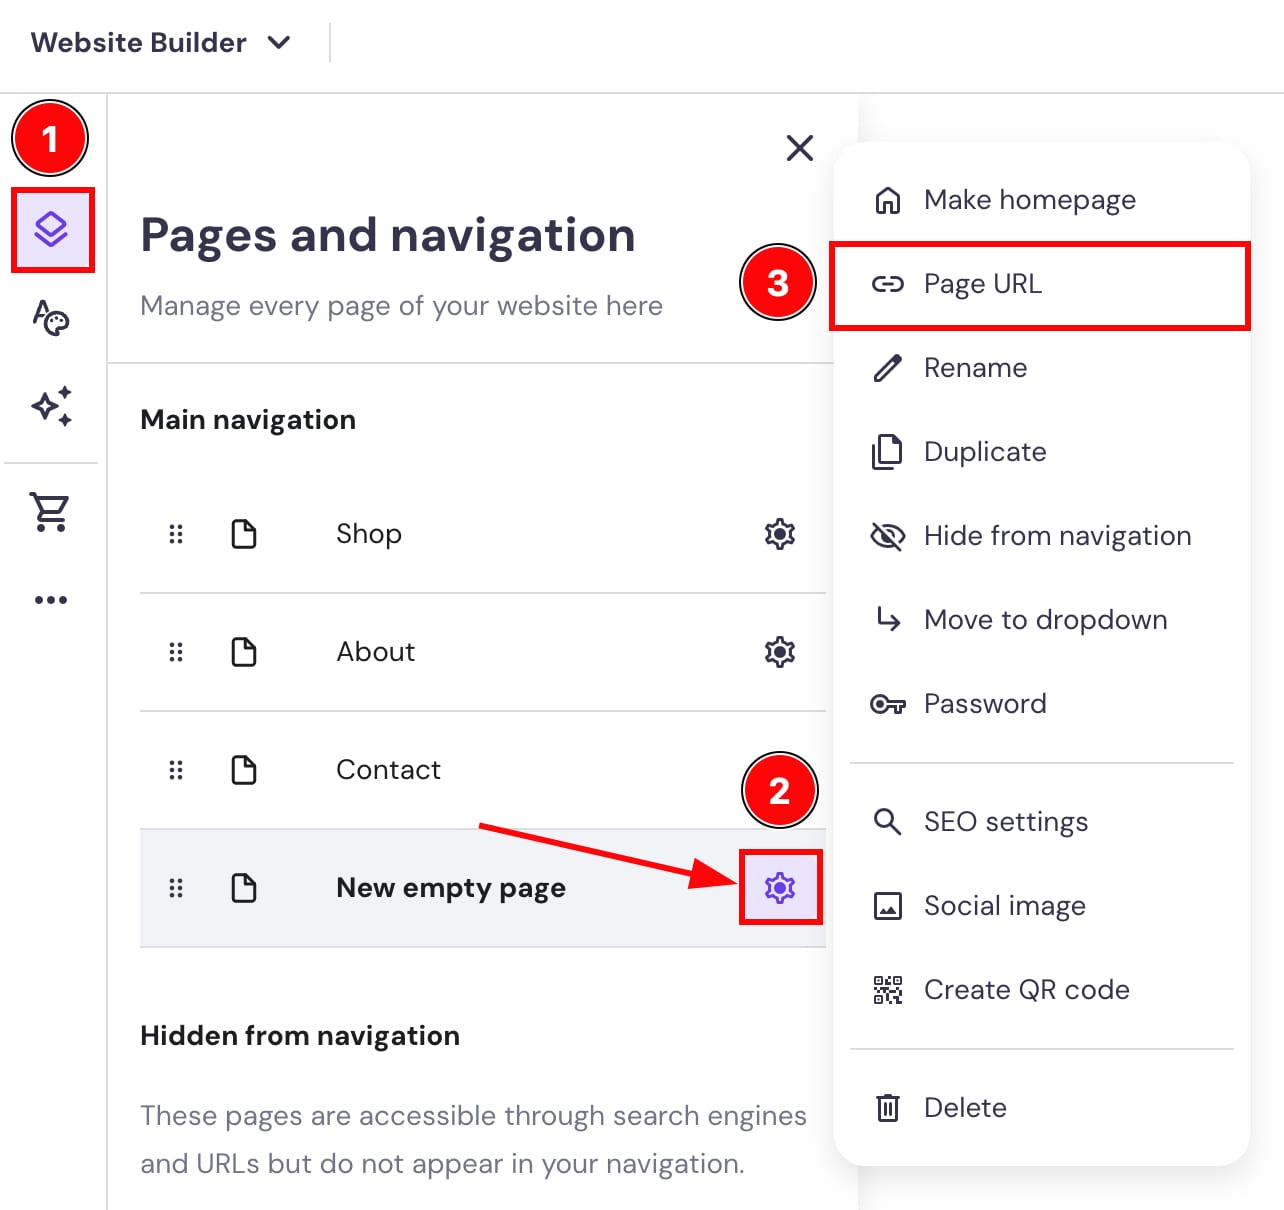
Task: Select the New empty page row
Action: (450, 888)
